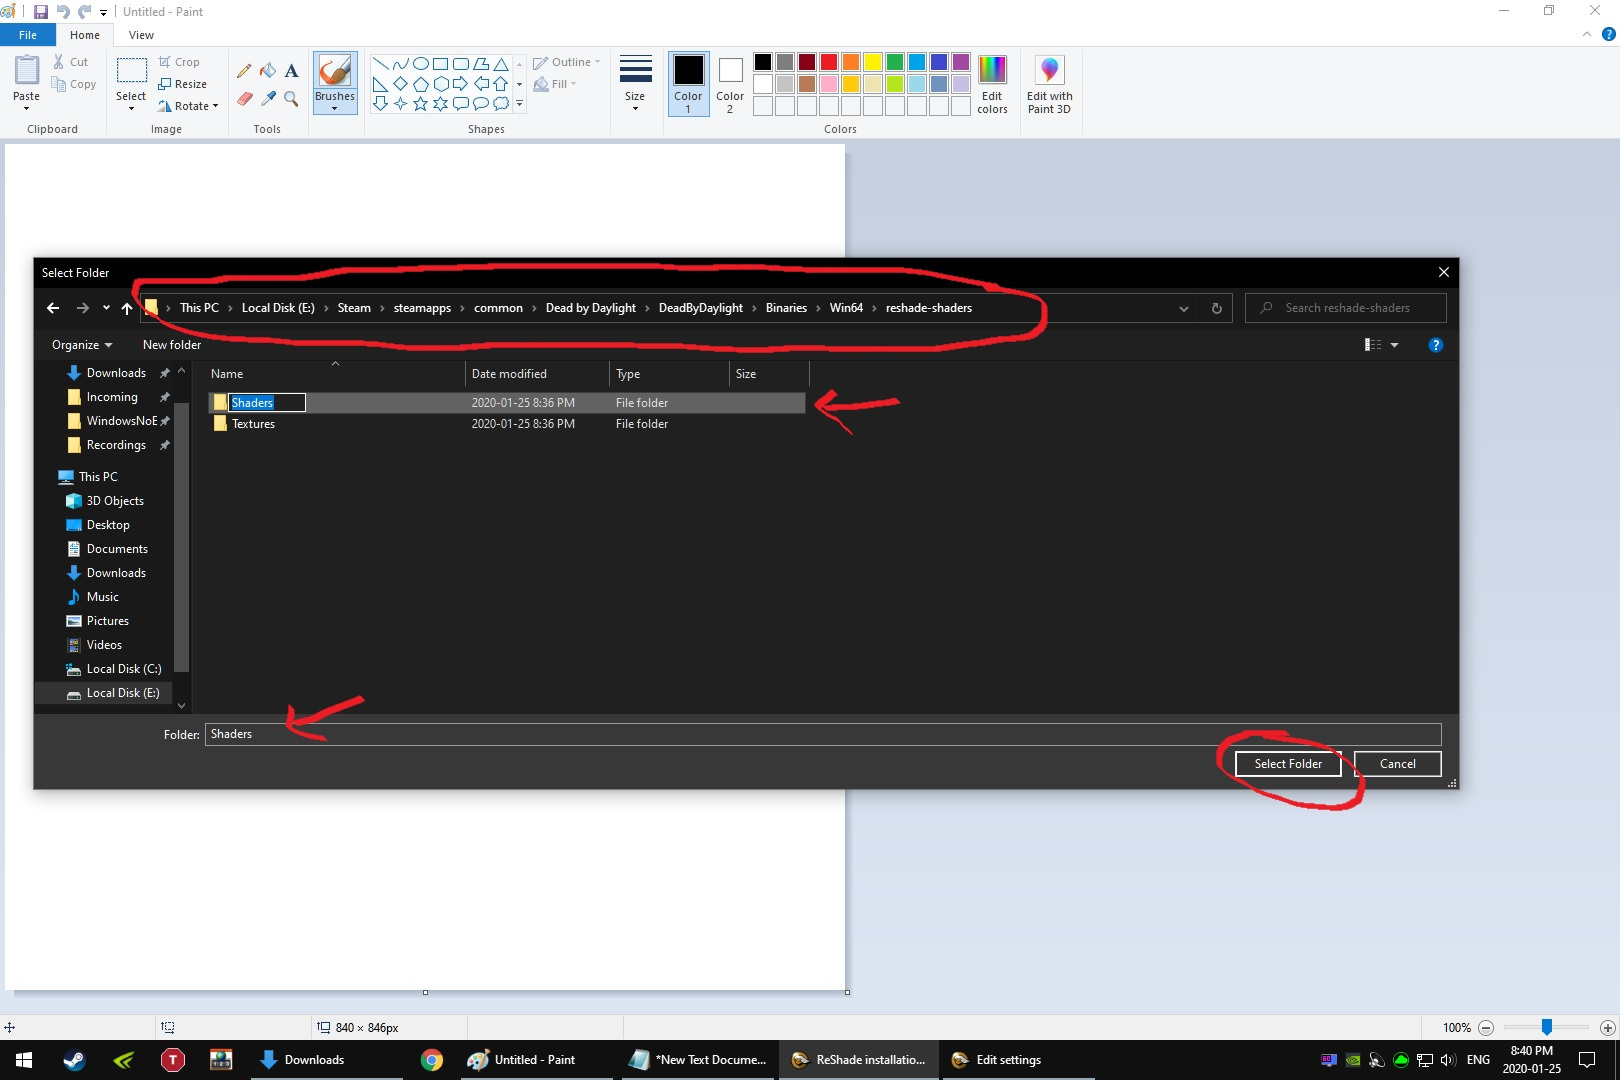Open the shape Fill dropdown

[555, 84]
